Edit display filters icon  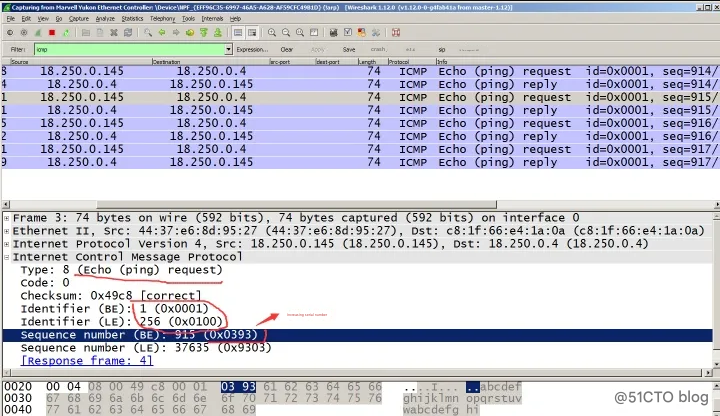coord(348,33)
